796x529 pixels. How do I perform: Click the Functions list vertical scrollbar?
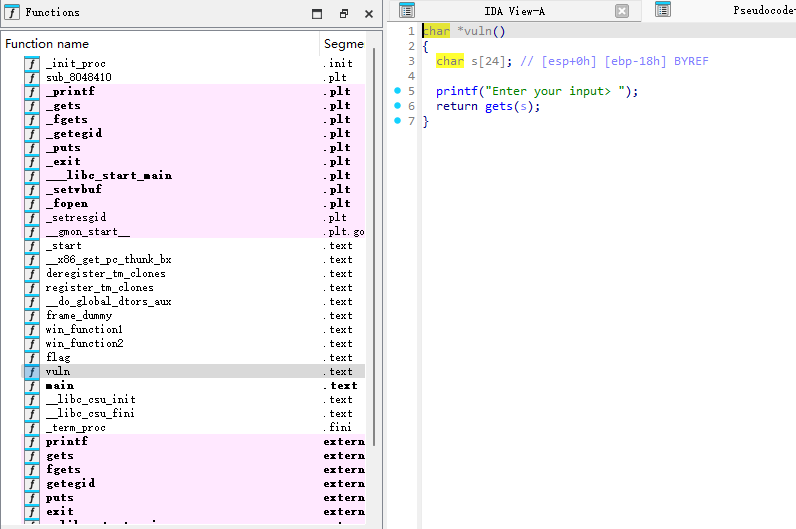(x=375, y=250)
